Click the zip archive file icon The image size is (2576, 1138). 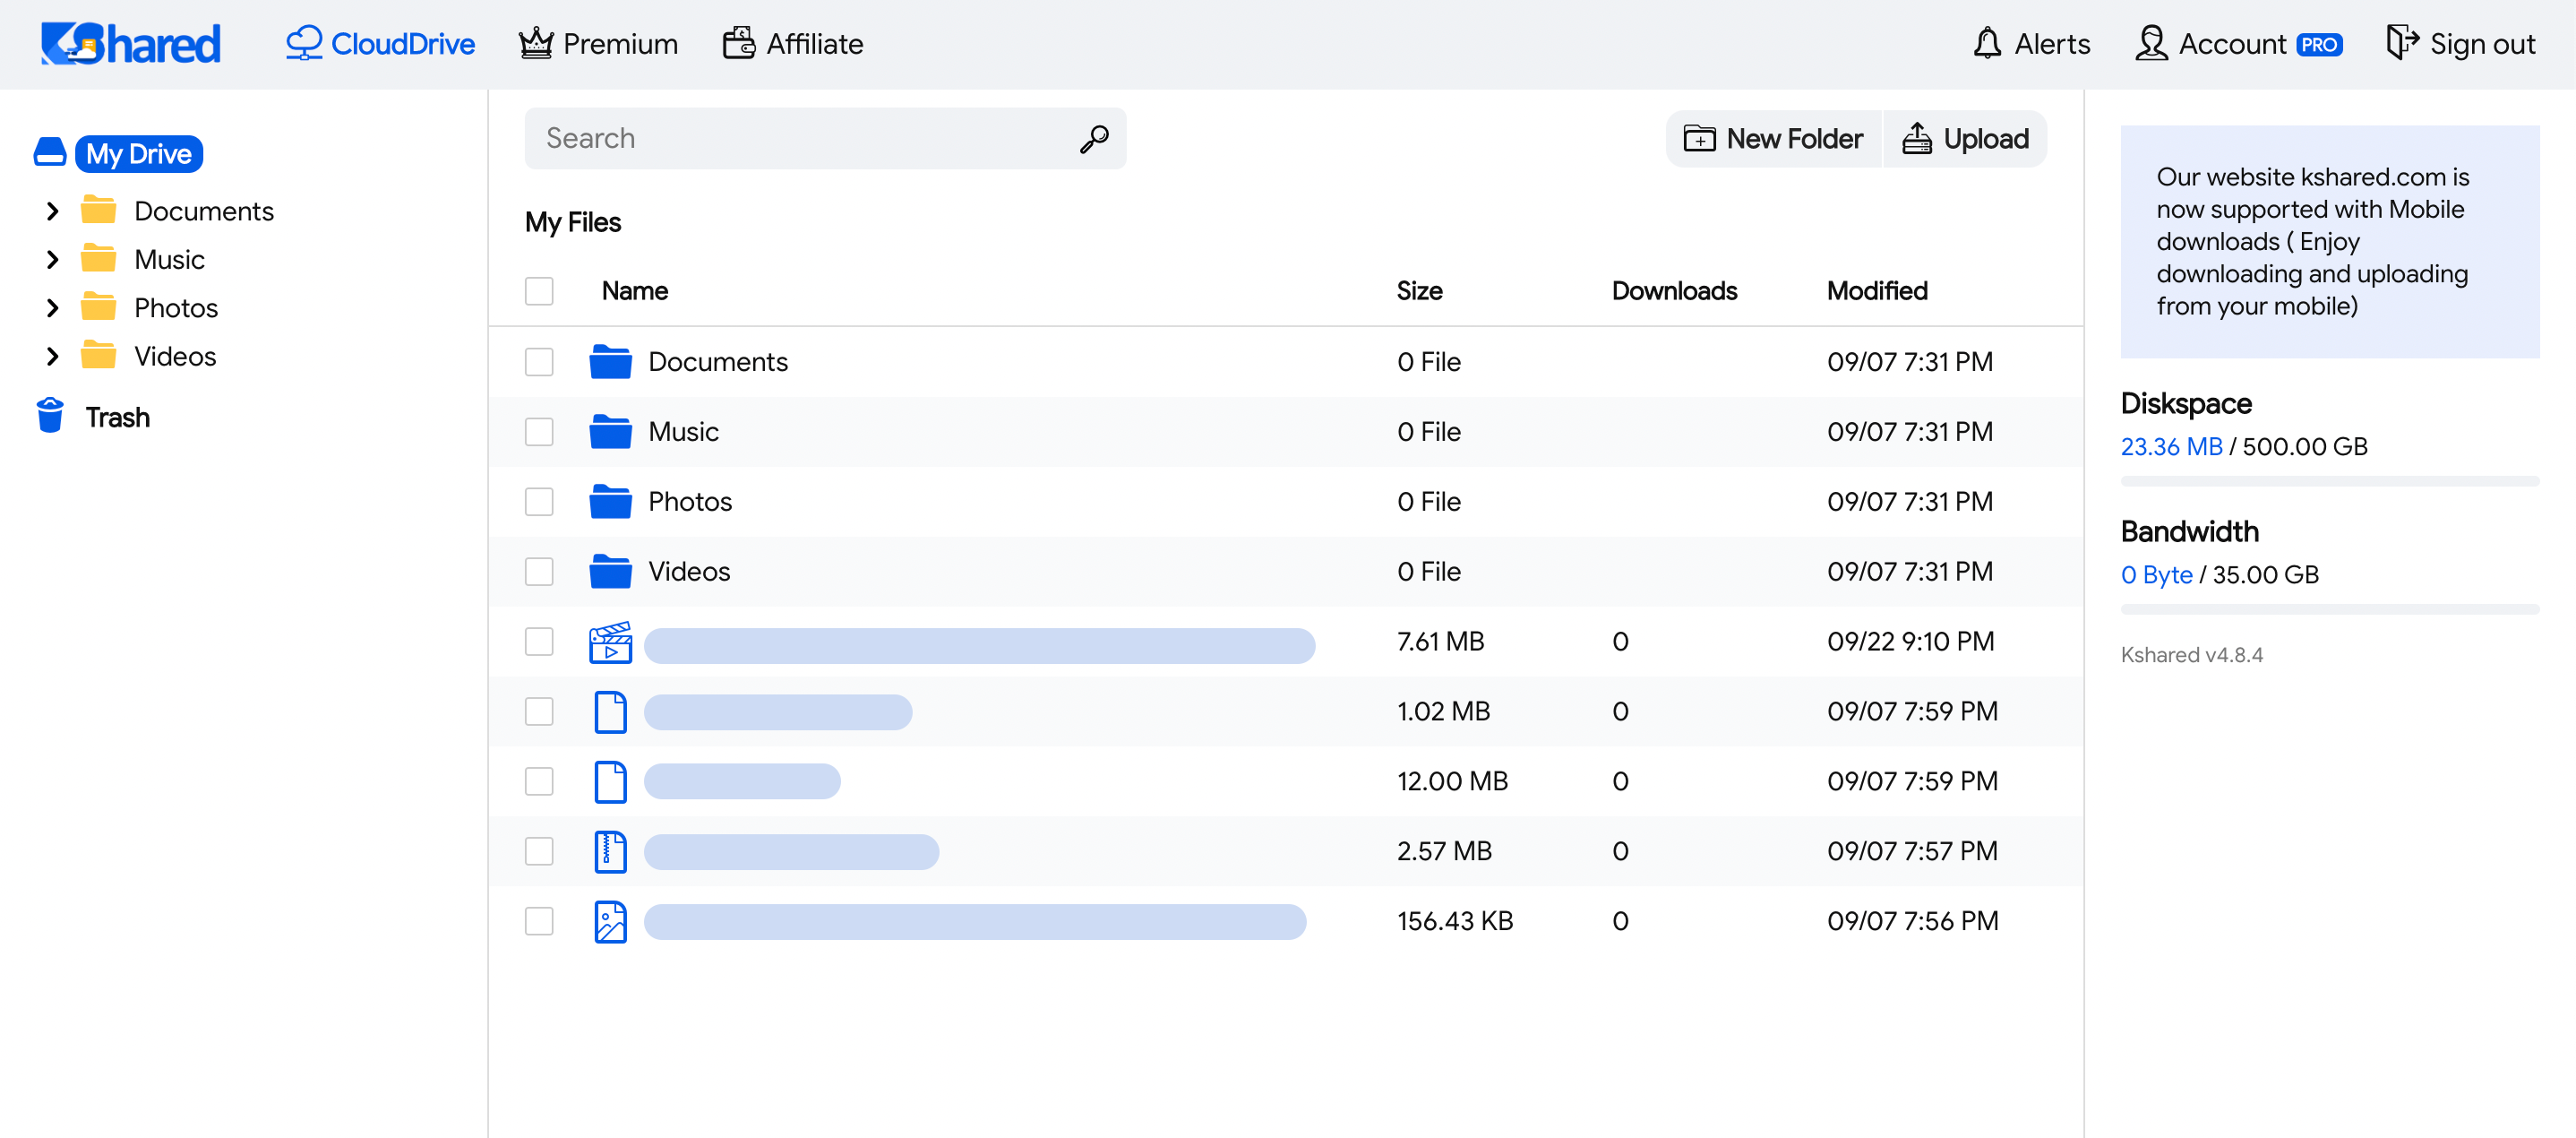pos(610,852)
